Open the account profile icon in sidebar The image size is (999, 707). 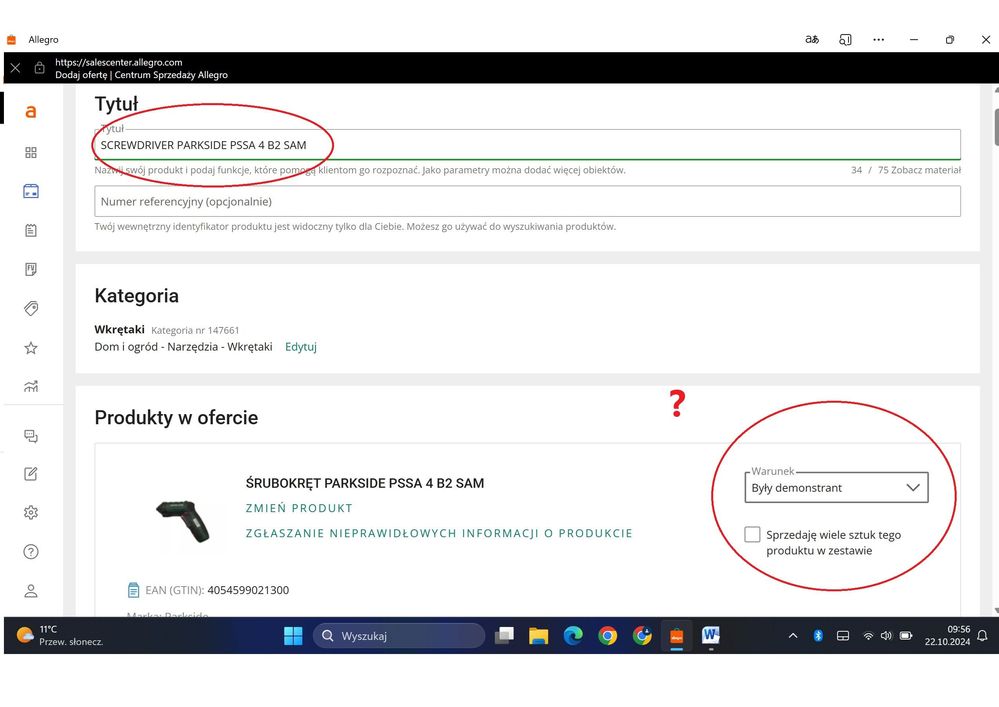(x=31, y=591)
